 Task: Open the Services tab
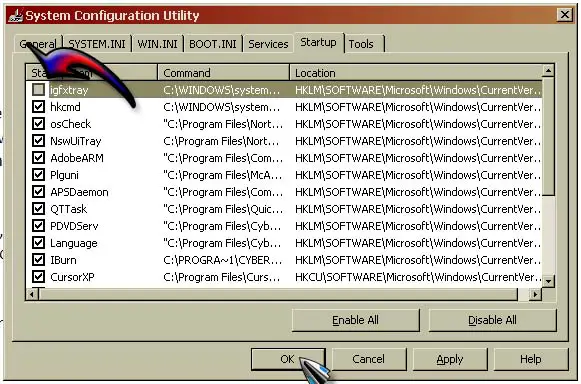pos(268,44)
